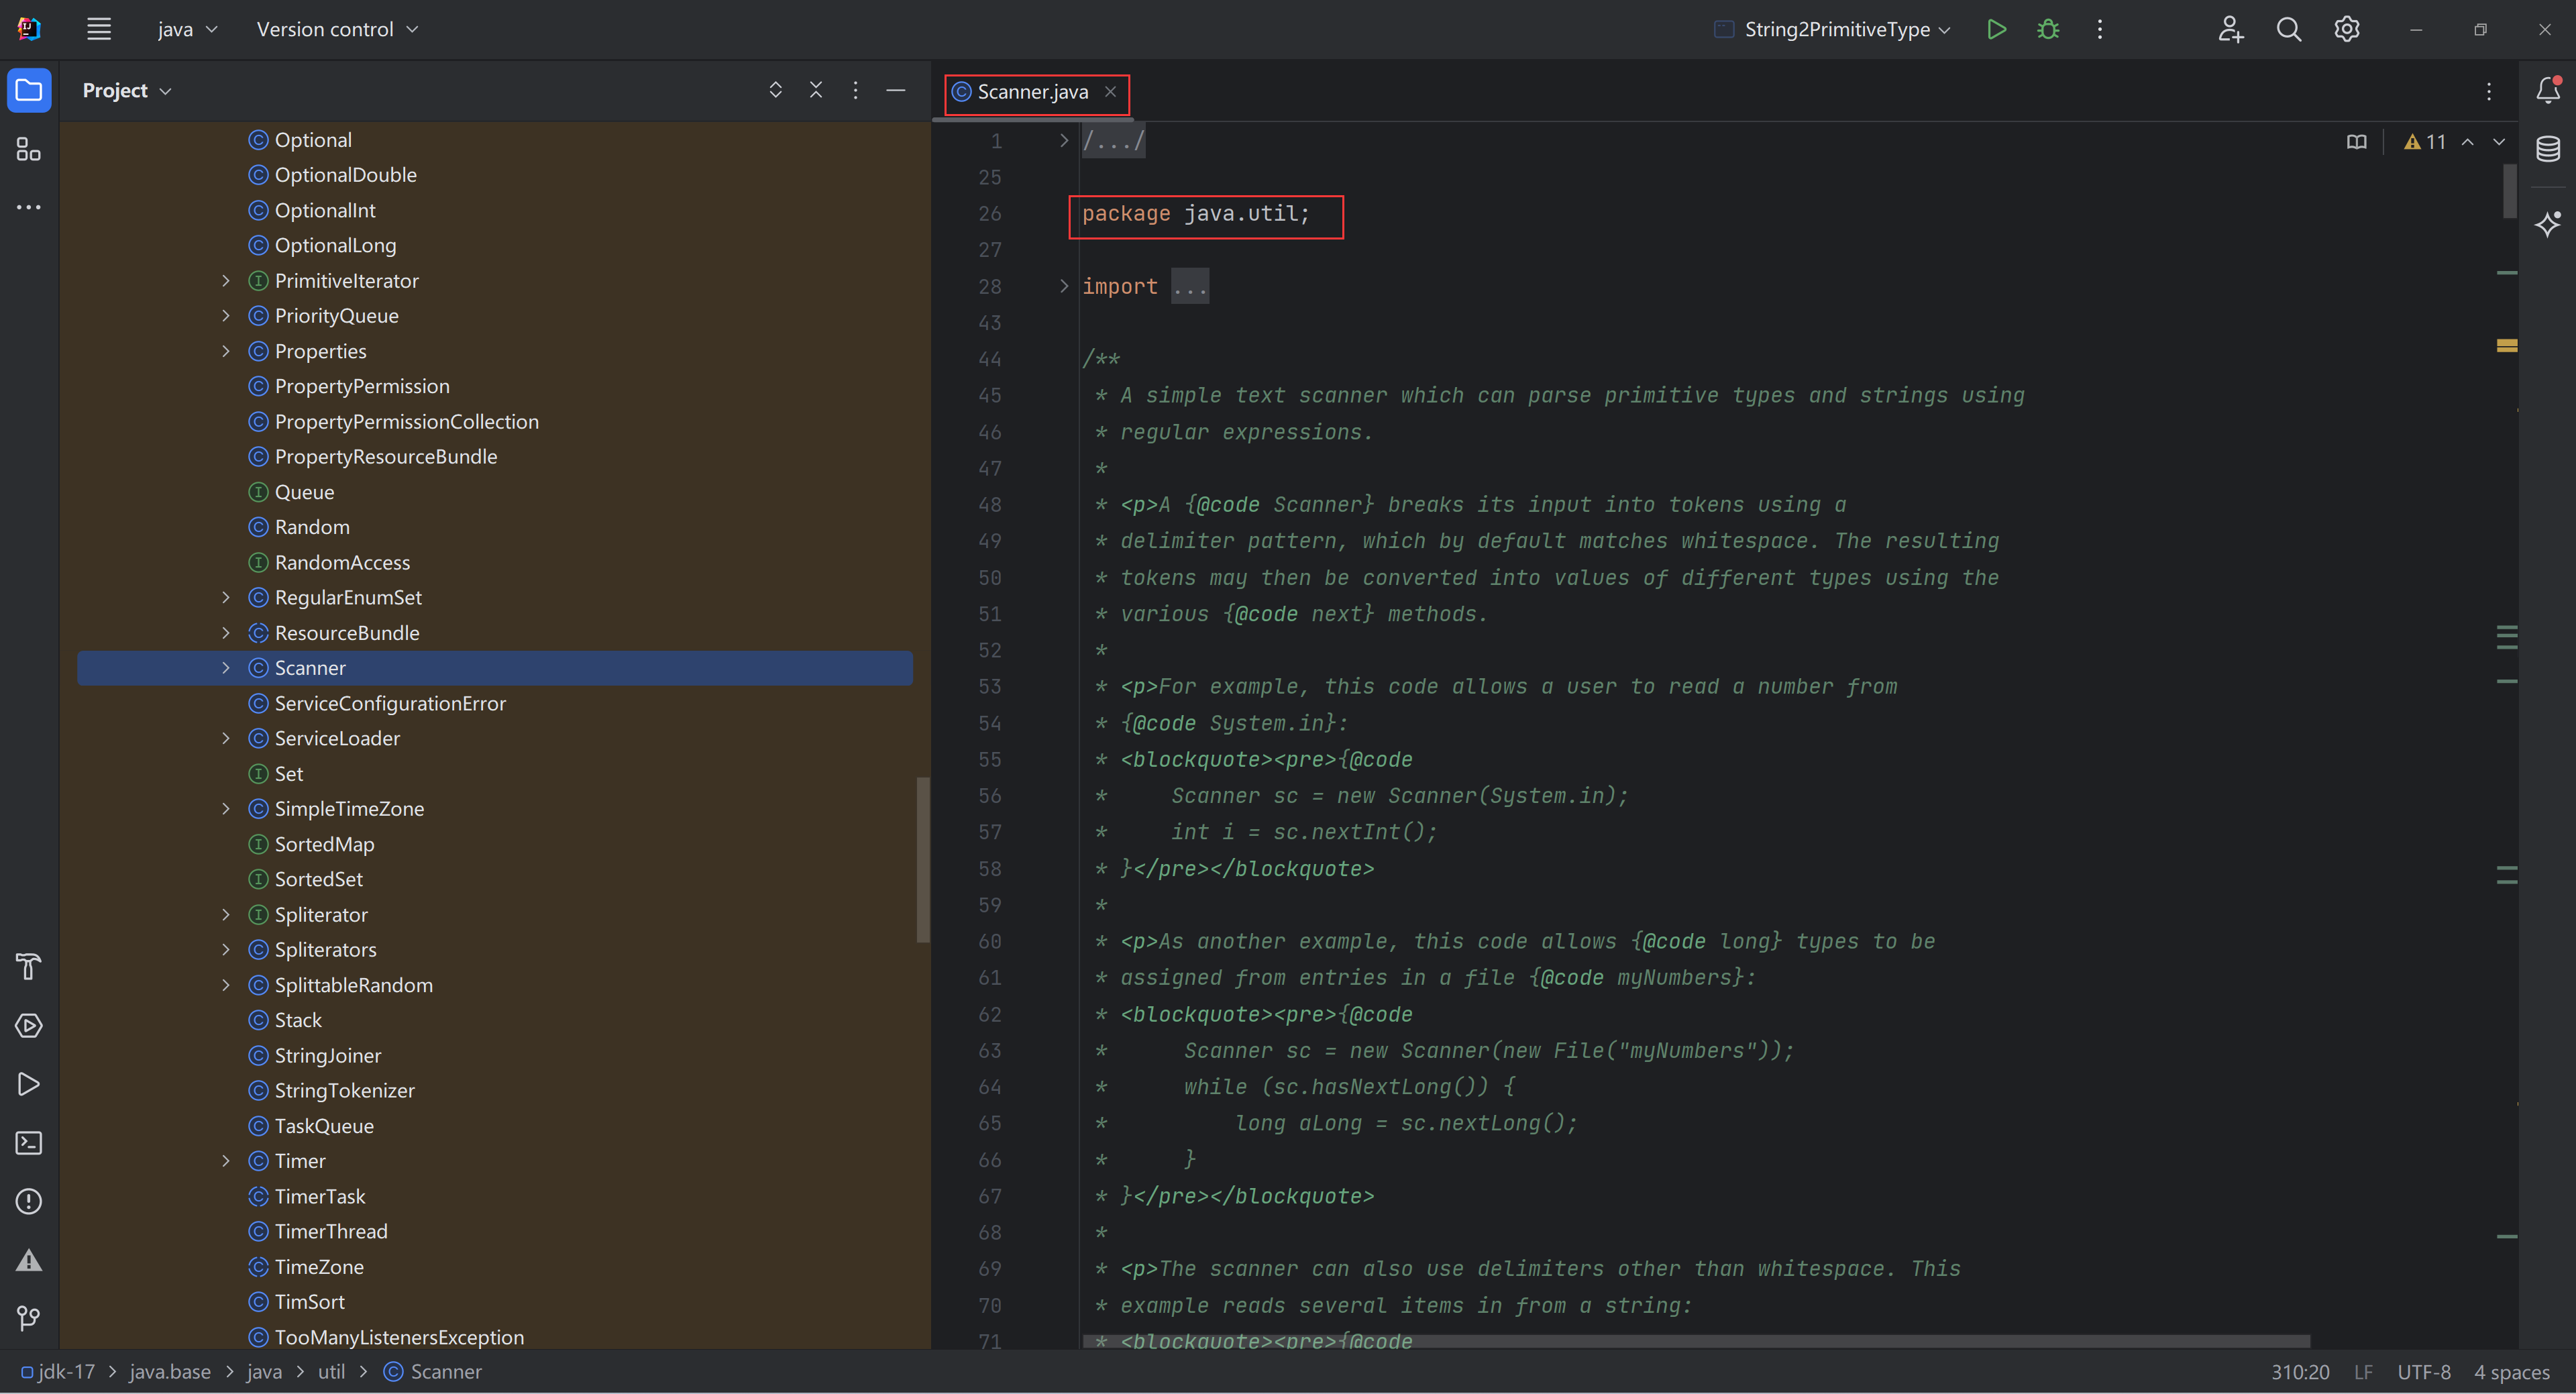Close the Scanner.java tab
Viewport: 2576px width, 1394px height.
pyautogui.click(x=1110, y=92)
